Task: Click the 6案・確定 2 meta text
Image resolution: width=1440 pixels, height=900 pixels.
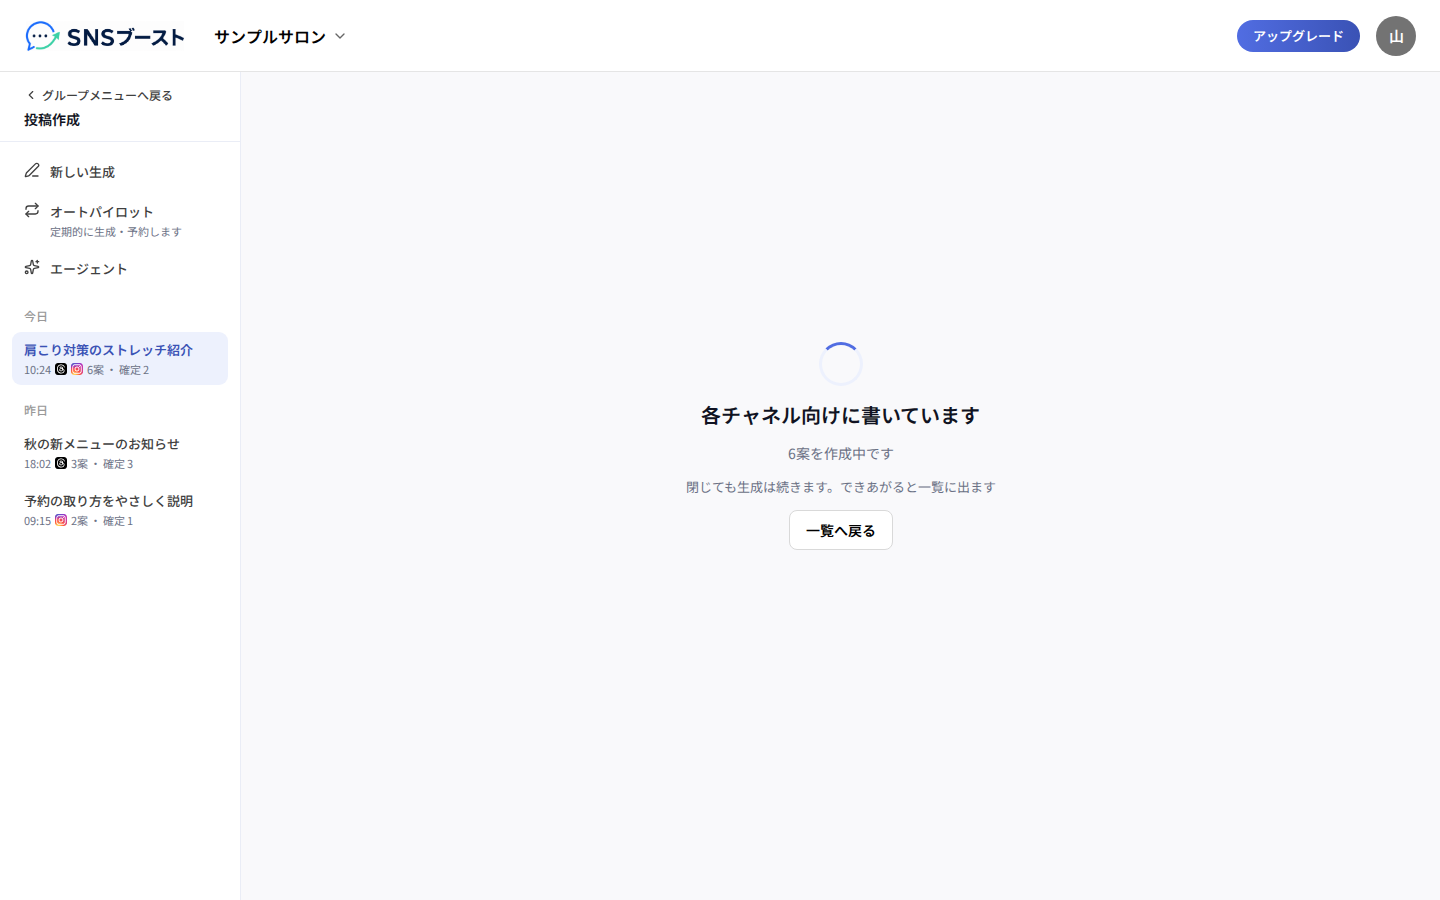Action: 118,370
